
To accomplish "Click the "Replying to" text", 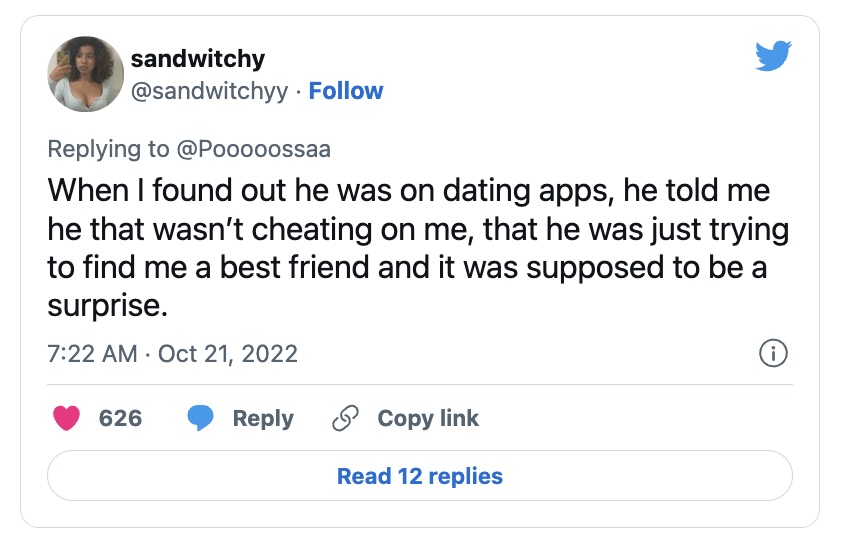I will [109, 149].
